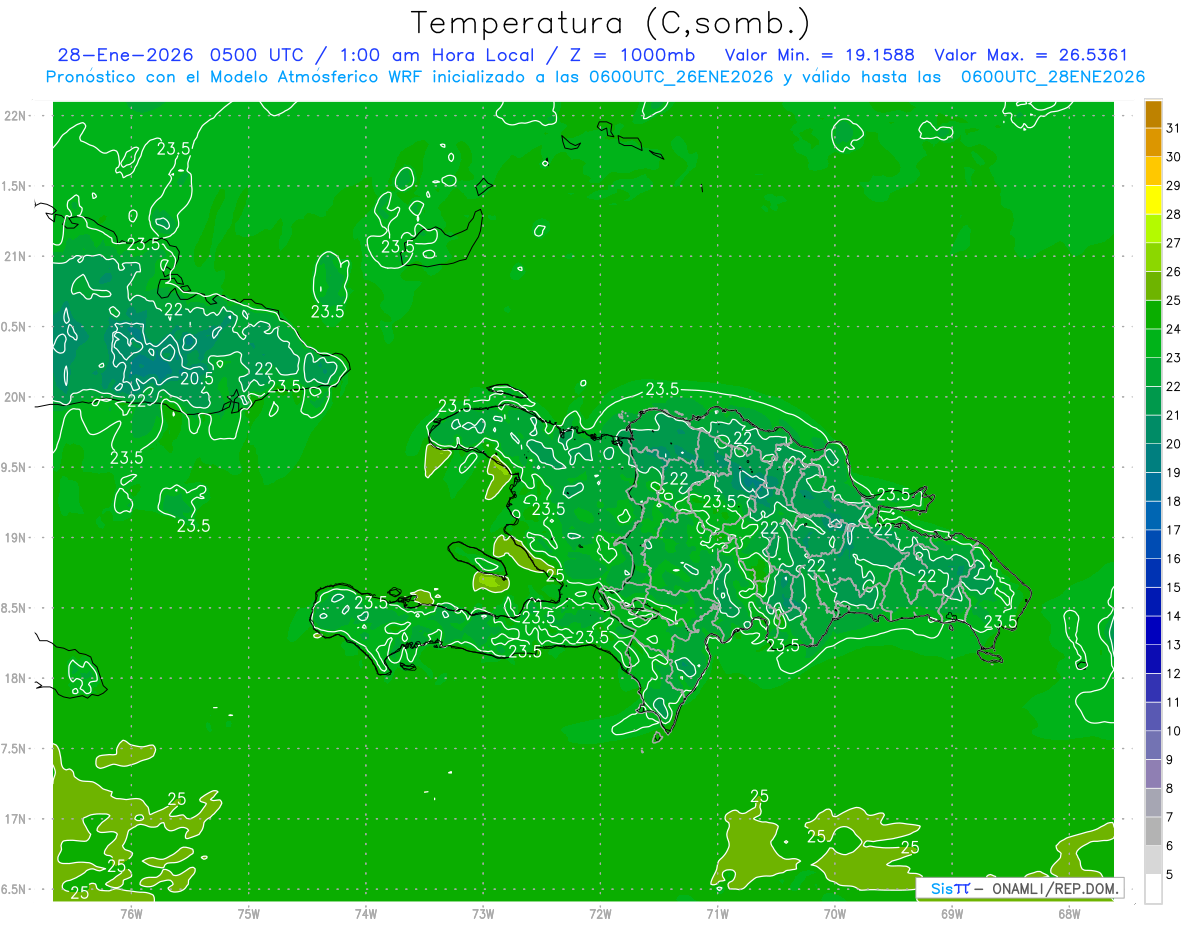This screenshot has width=1200, height=927.
Task: Click the "18N" latitude axis label
Action: tap(15, 678)
